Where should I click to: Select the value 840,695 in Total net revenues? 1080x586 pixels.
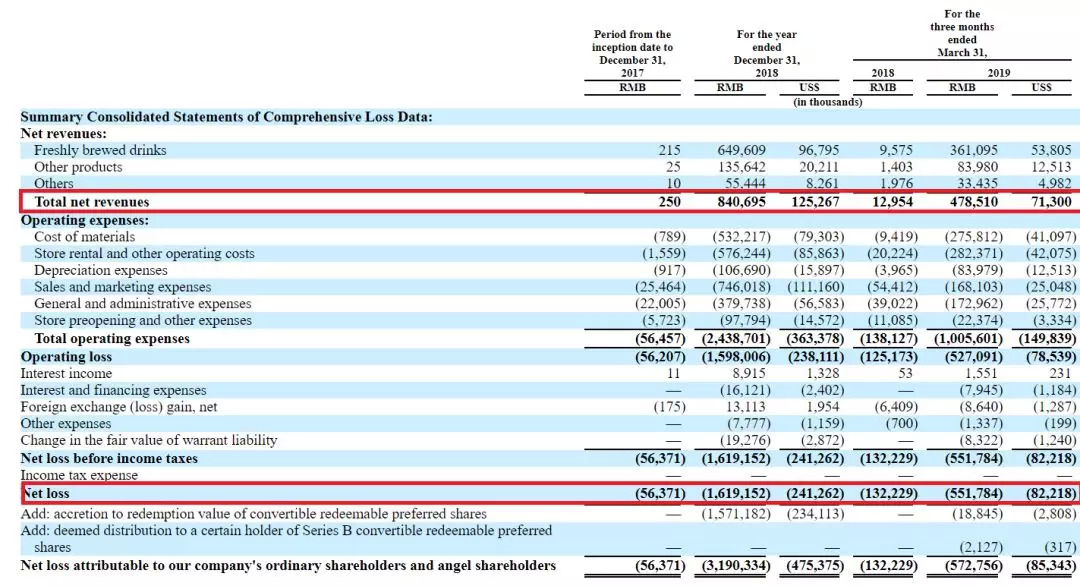pos(740,202)
